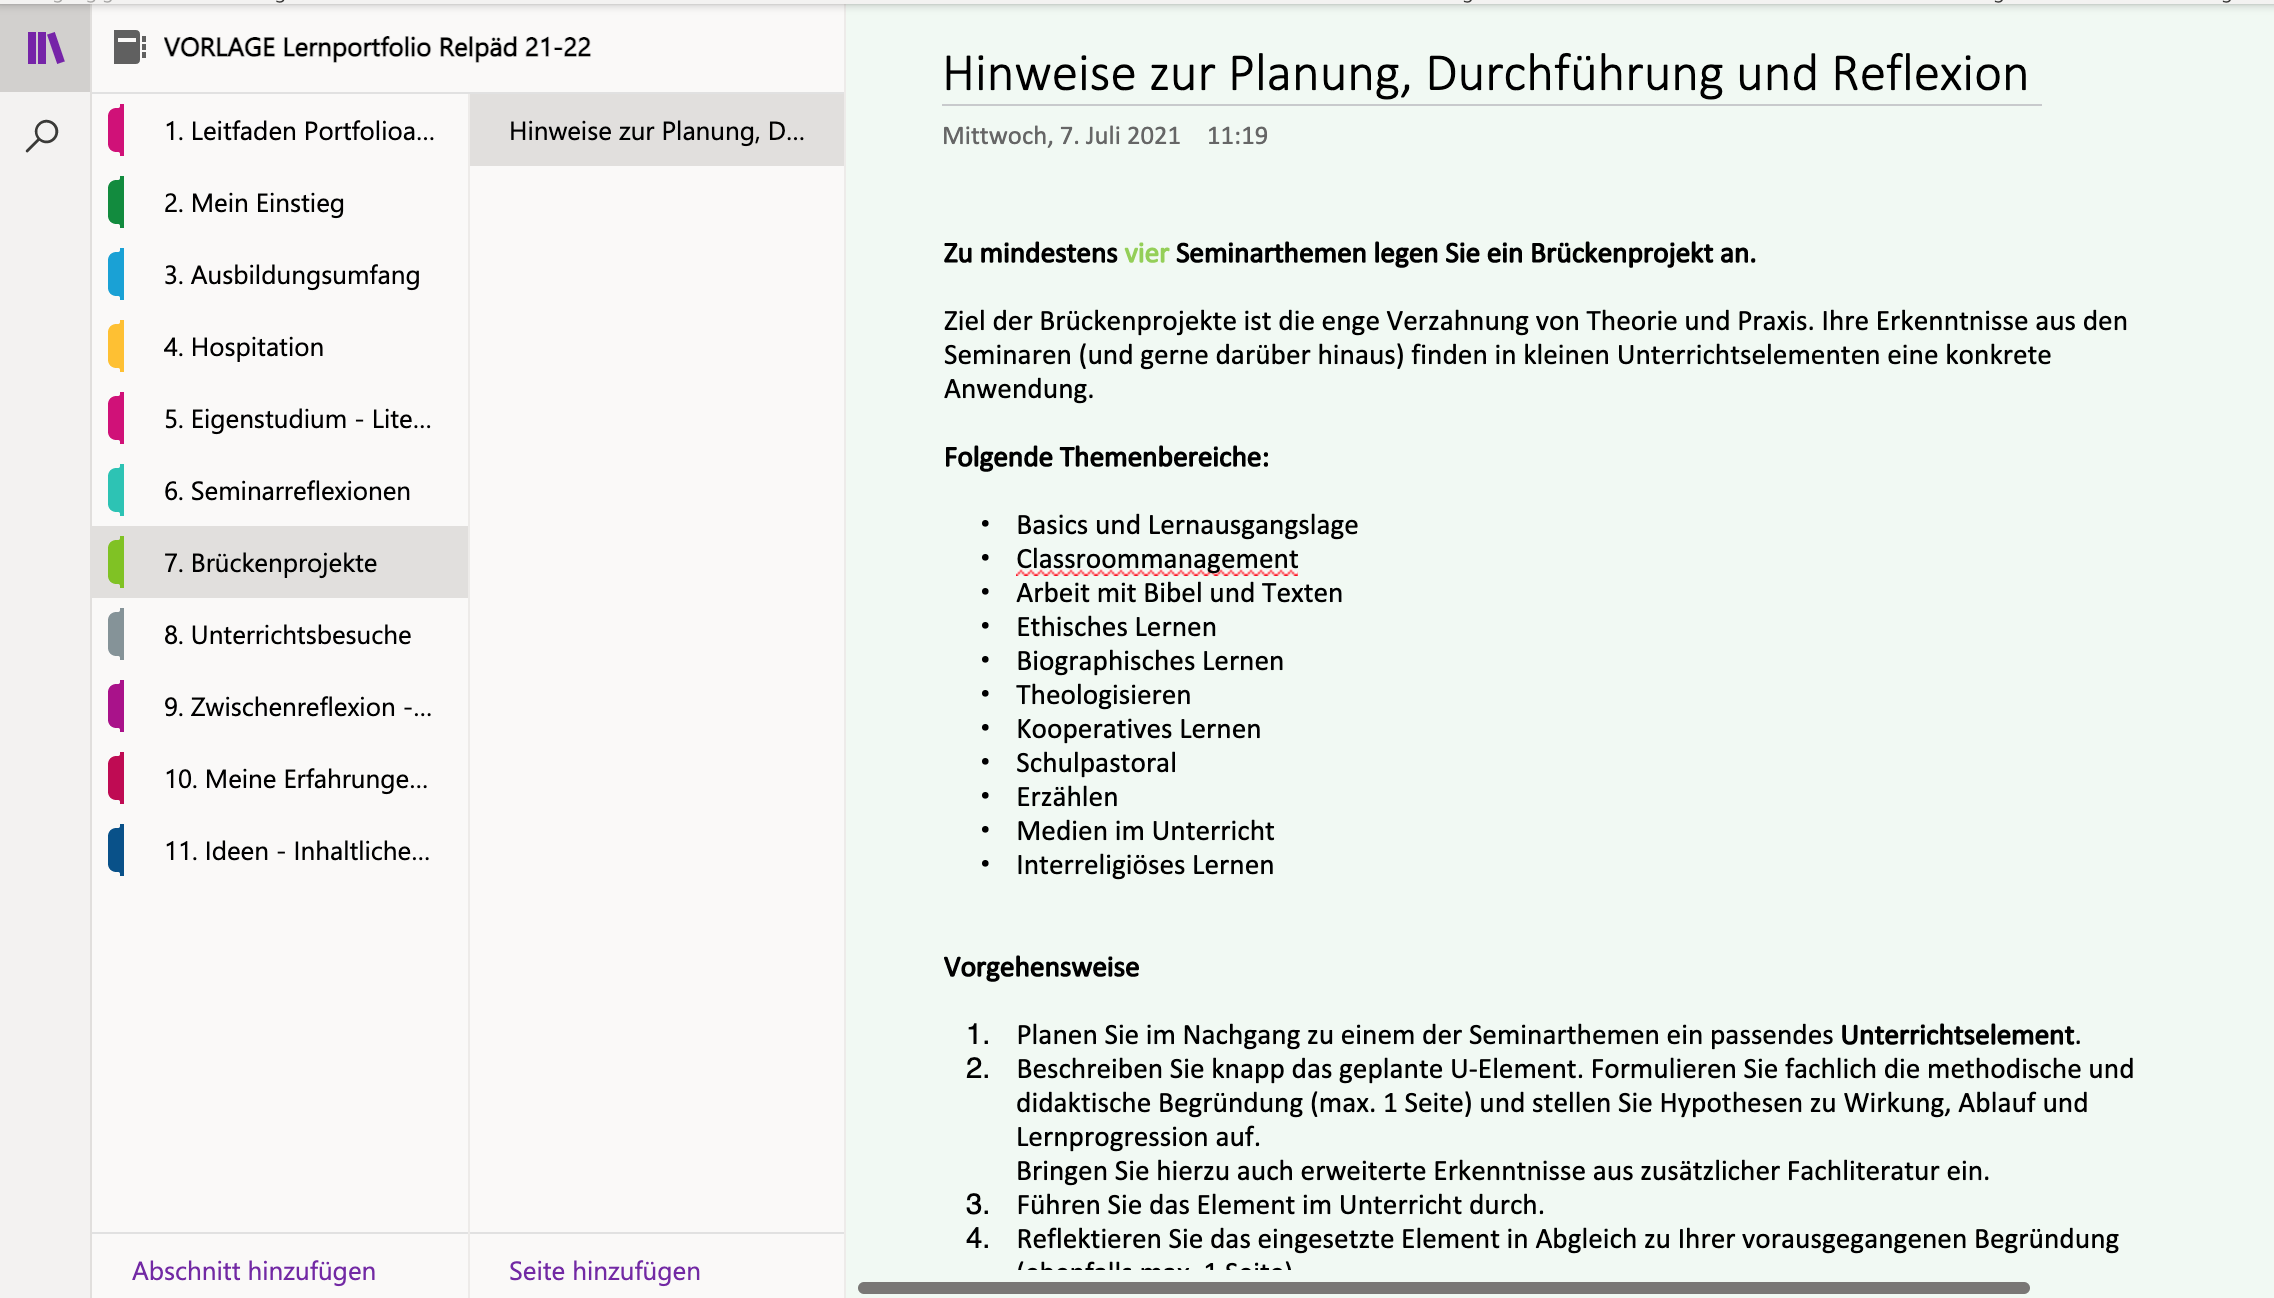Viewport: 2274px width, 1298px height.
Task: Click the yellow tab of 4. Hospitation
Action: pyautogui.click(x=117, y=347)
